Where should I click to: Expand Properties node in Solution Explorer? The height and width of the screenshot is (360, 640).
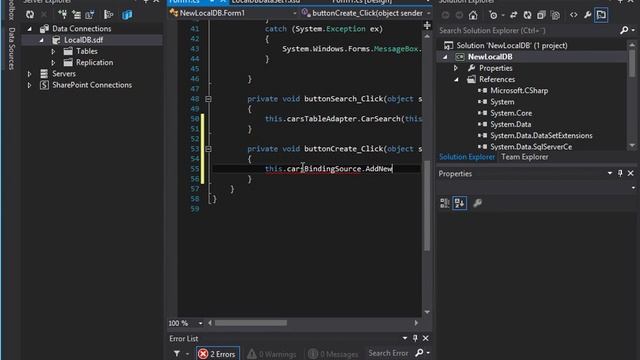[456, 68]
